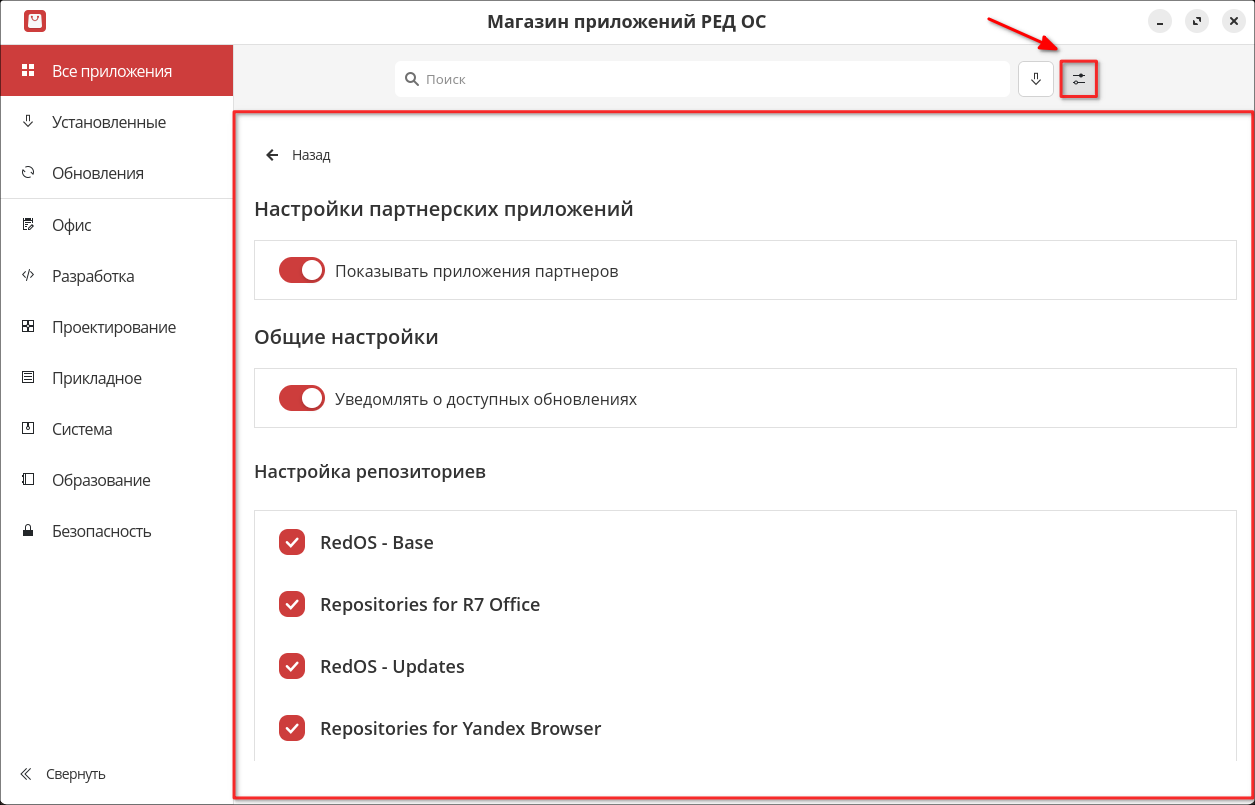Click the RED OS store logo icon
This screenshot has width=1255, height=805.
pos(34,21)
